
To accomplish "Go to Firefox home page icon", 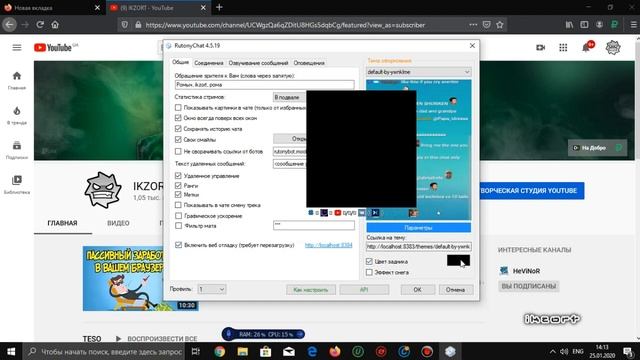I will pyautogui.click(x=55, y=24).
